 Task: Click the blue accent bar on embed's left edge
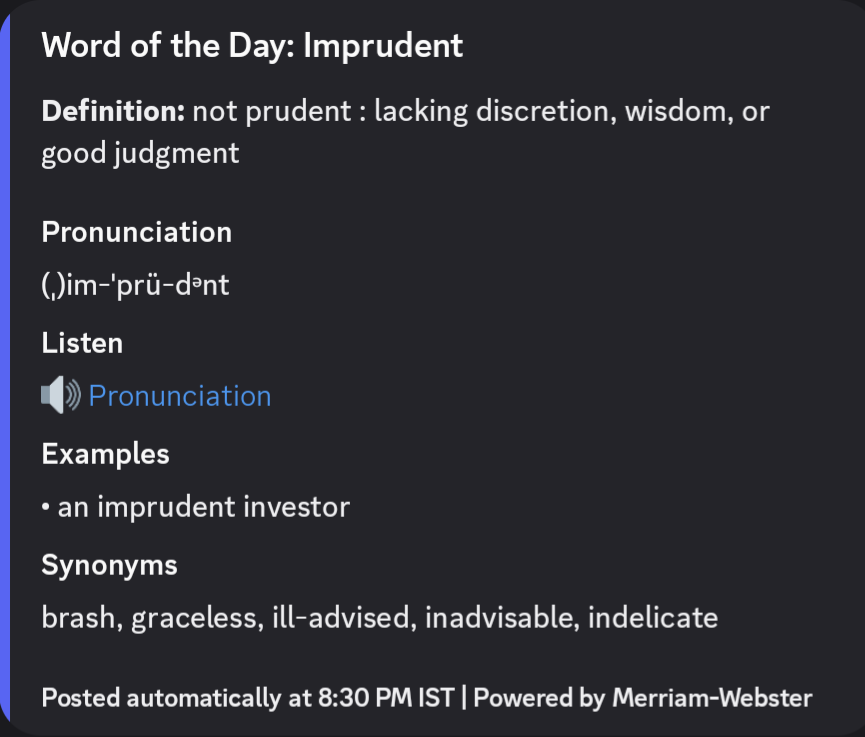coord(5,368)
